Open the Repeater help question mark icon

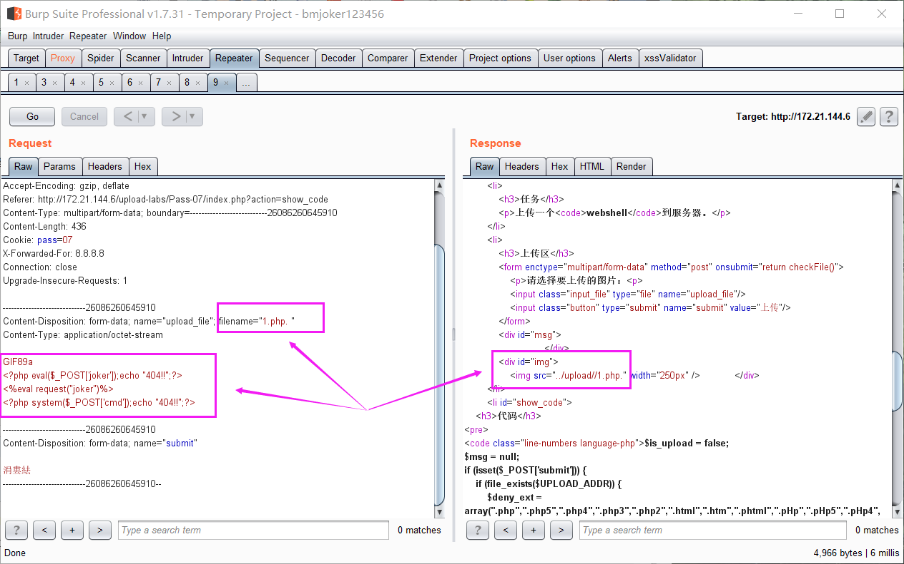(889, 116)
